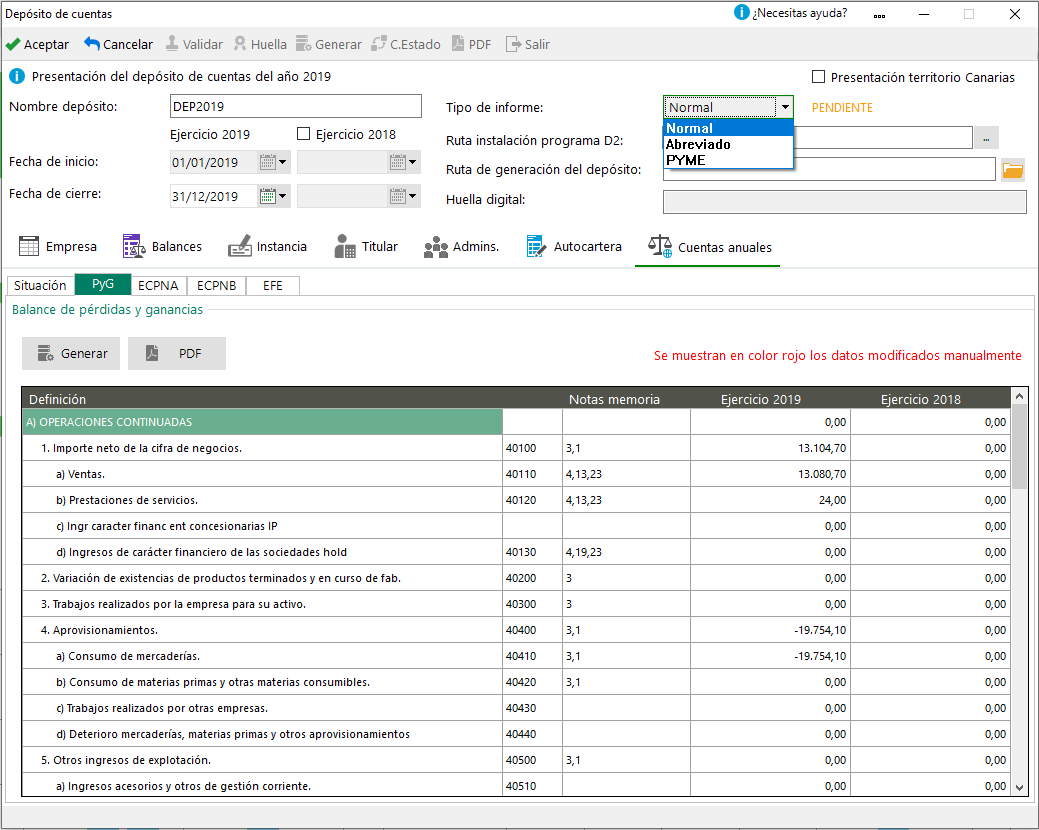Click the cell 13.104,70 in Ejercicio 2019
Image resolution: width=1039 pixels, height=830 pixels.
771,448
